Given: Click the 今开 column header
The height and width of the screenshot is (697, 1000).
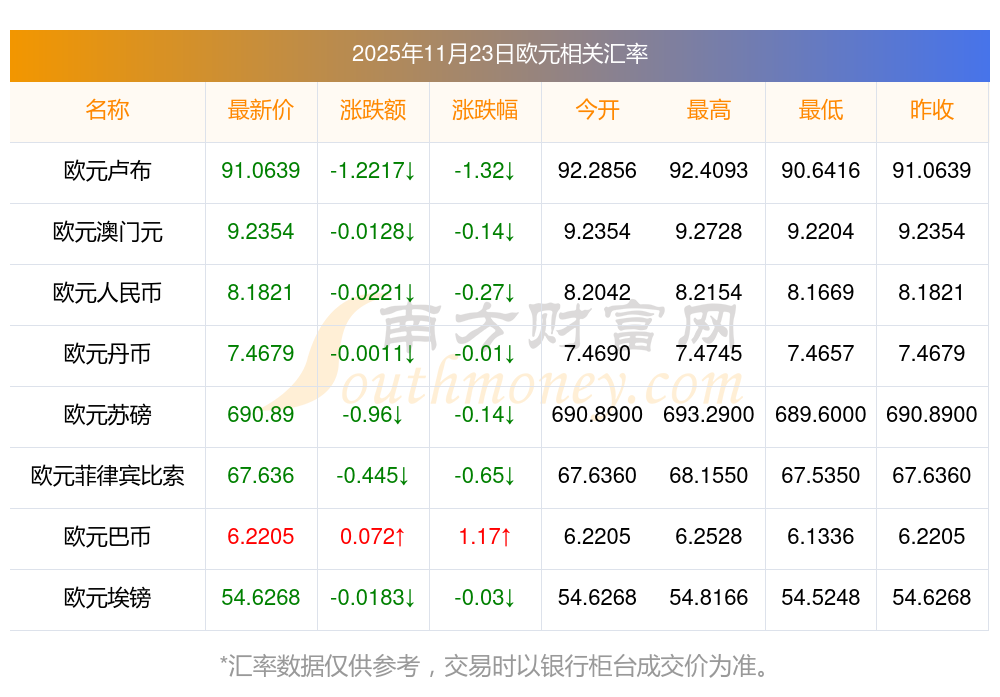Looking at the screenshot, I should (597, 110).
